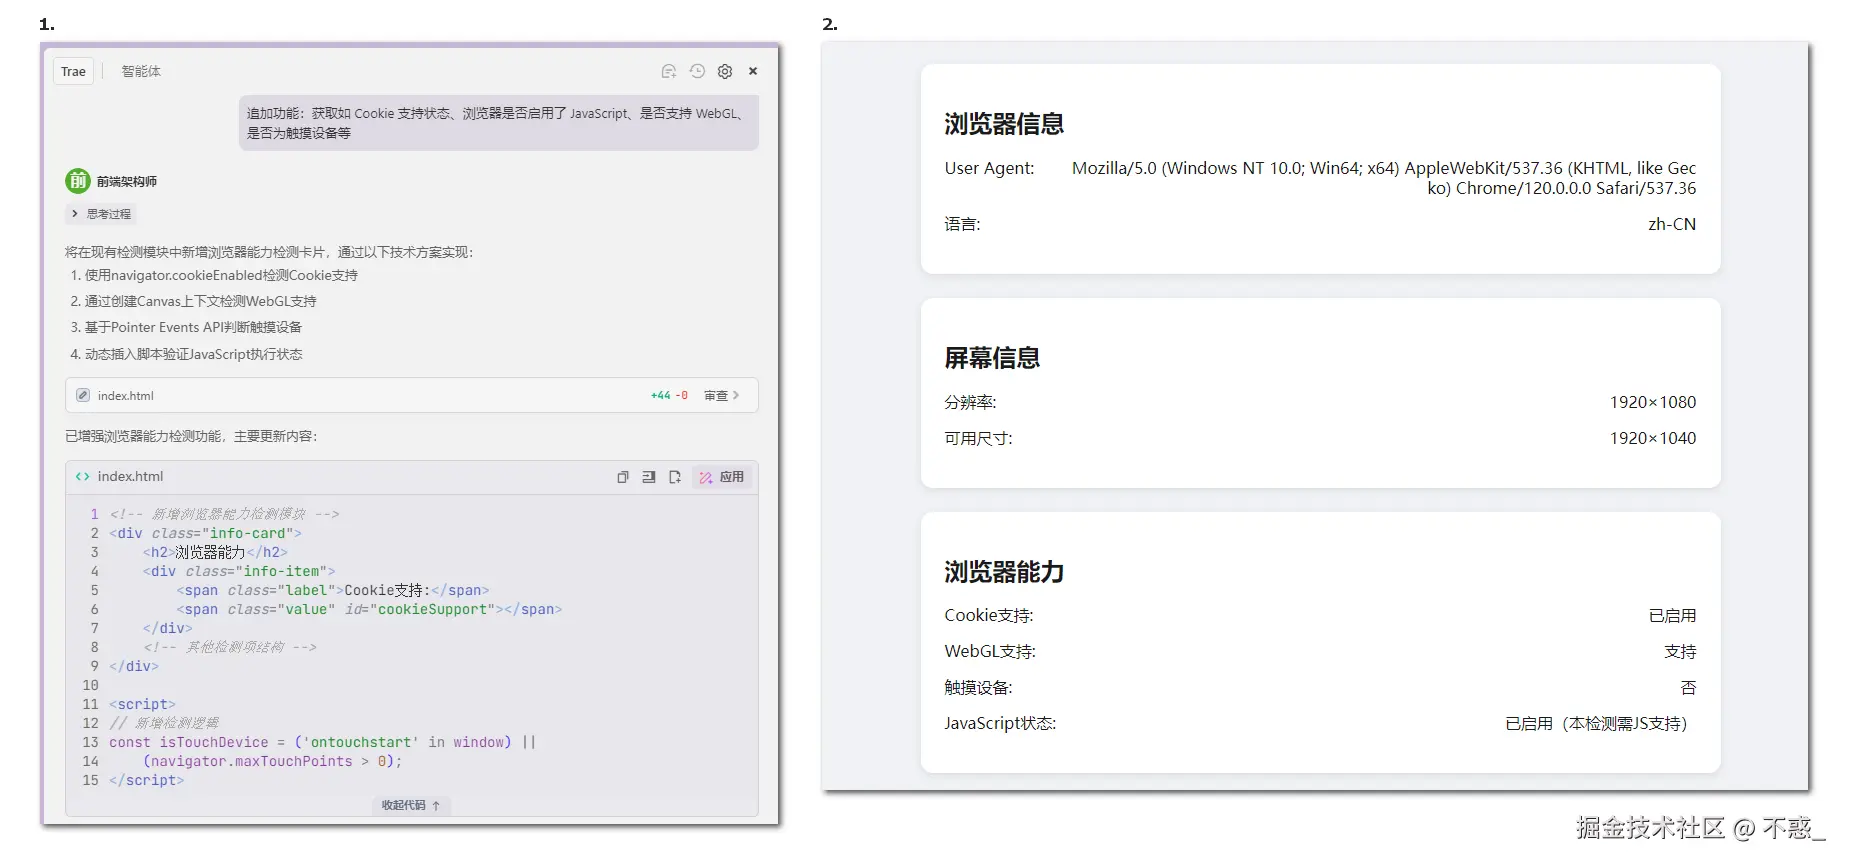Switch to the 智能体 tab
This screenshot has height=865, width=1849.
[x=141, y=71]
